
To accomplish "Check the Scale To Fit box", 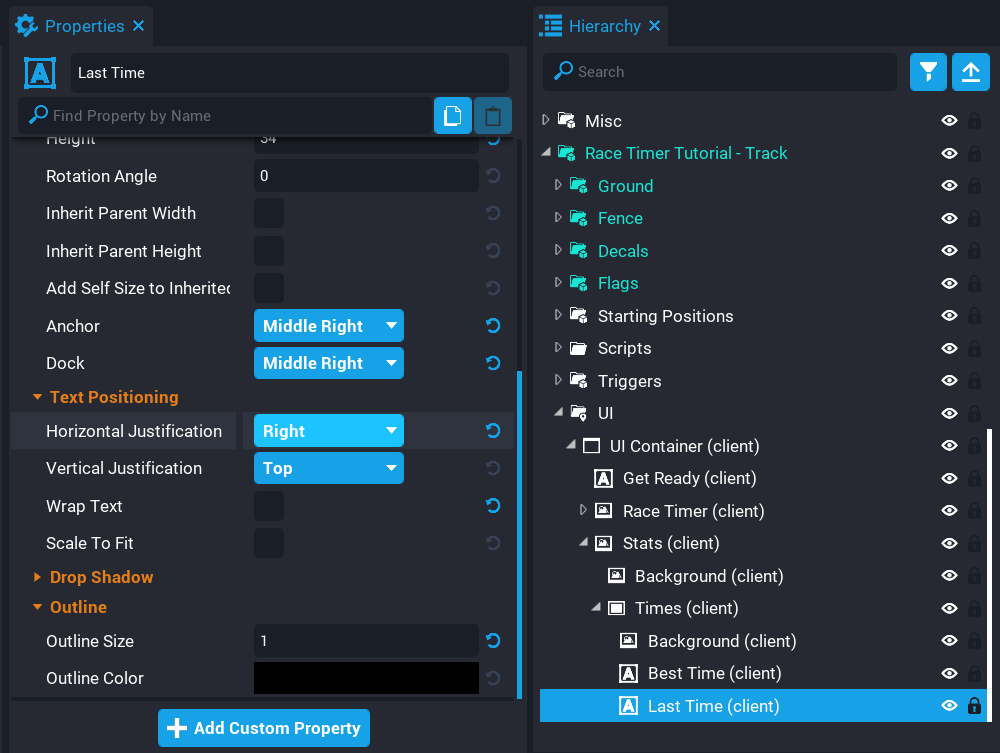I will pos(269,543).
